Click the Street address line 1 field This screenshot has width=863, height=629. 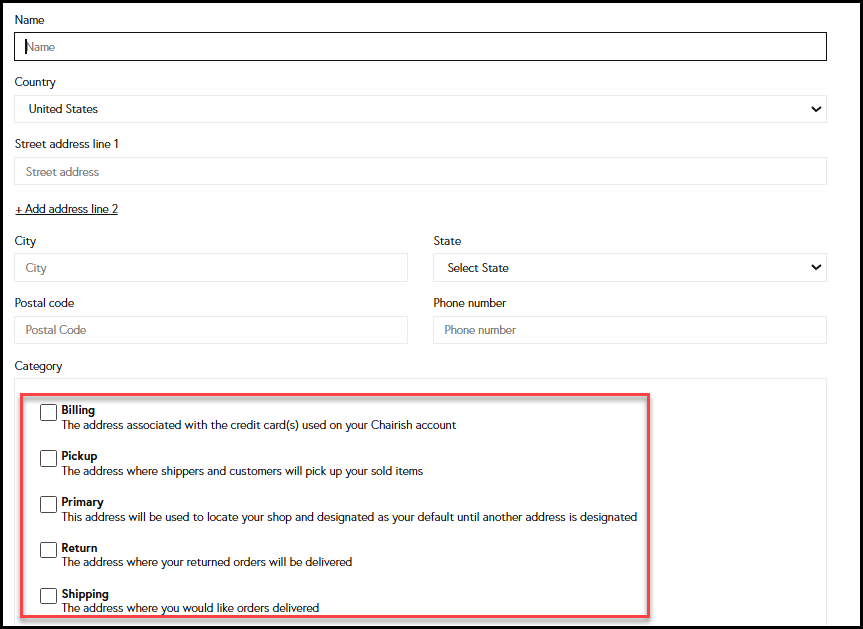(x=420, y=172)
